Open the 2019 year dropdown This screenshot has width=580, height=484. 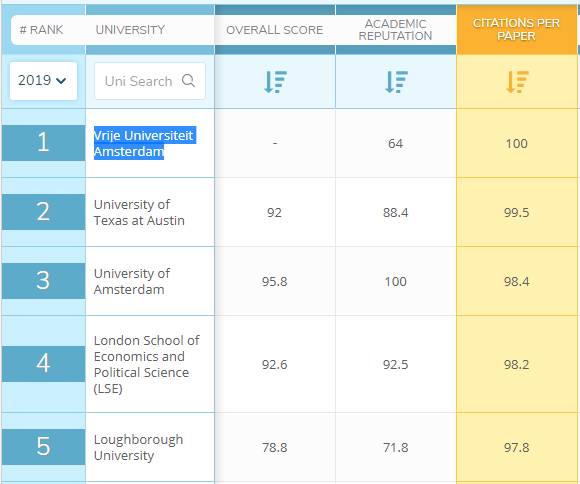coord(43,80)
